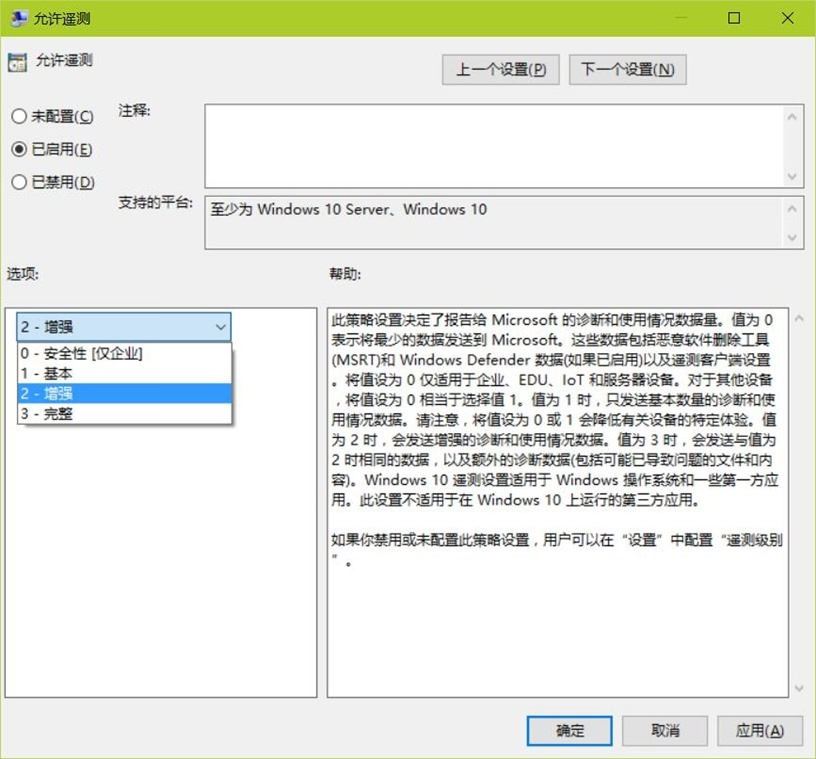Image resolution: width=816 pixels, height=759 pixels.
Task: Click the help description text area
Action: click(x=558, y=502)
